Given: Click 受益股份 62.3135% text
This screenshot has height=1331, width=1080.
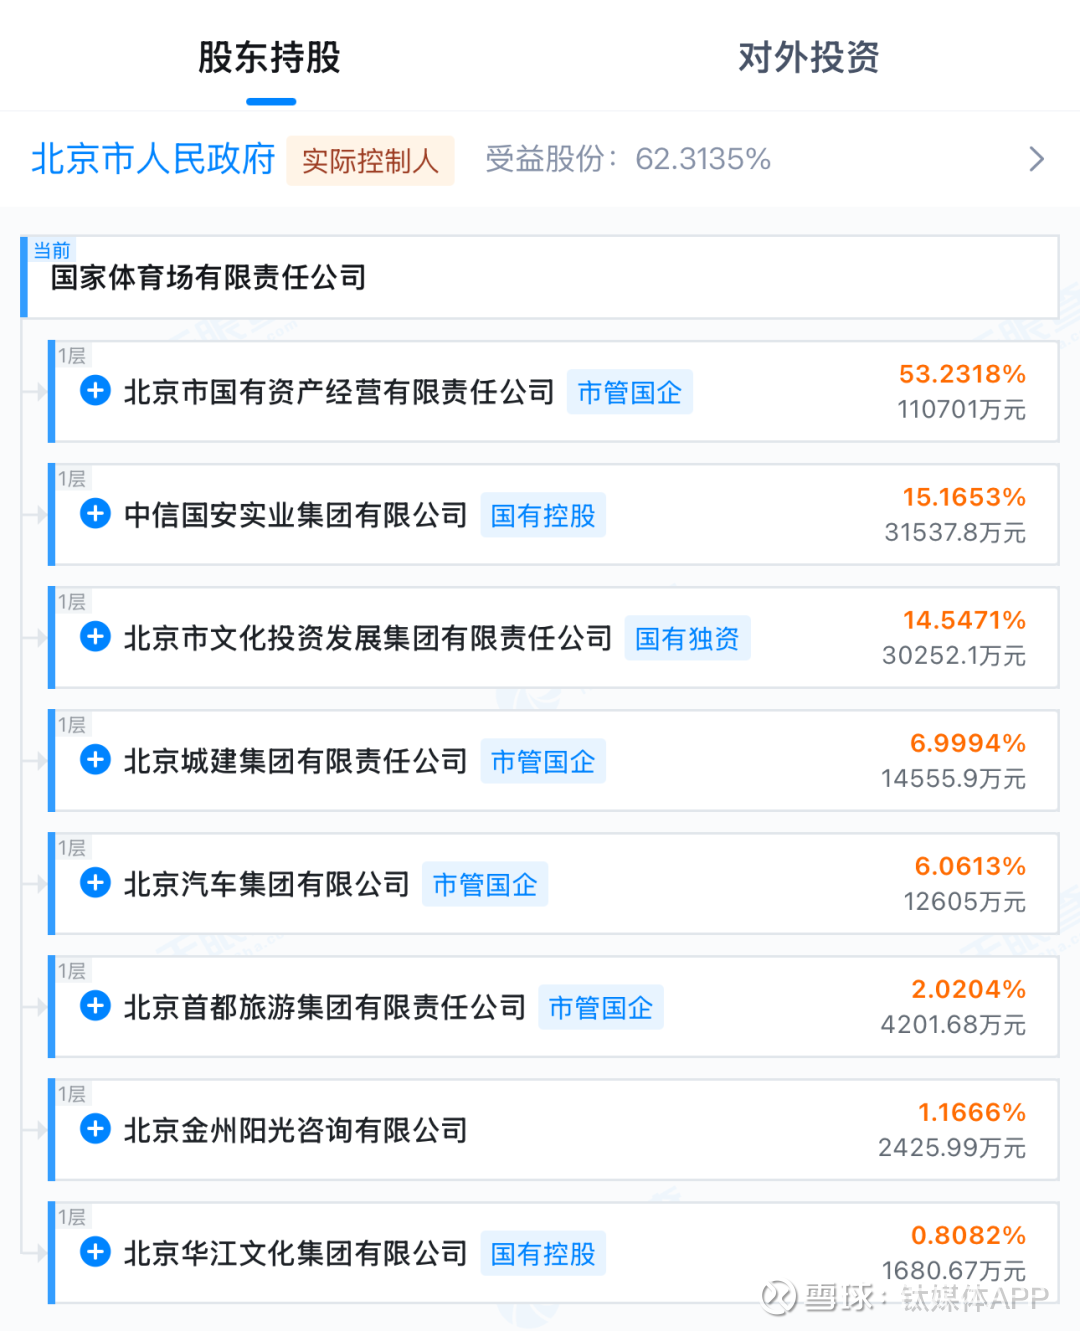Looking at the screenshot, I should tap(628, 160).
